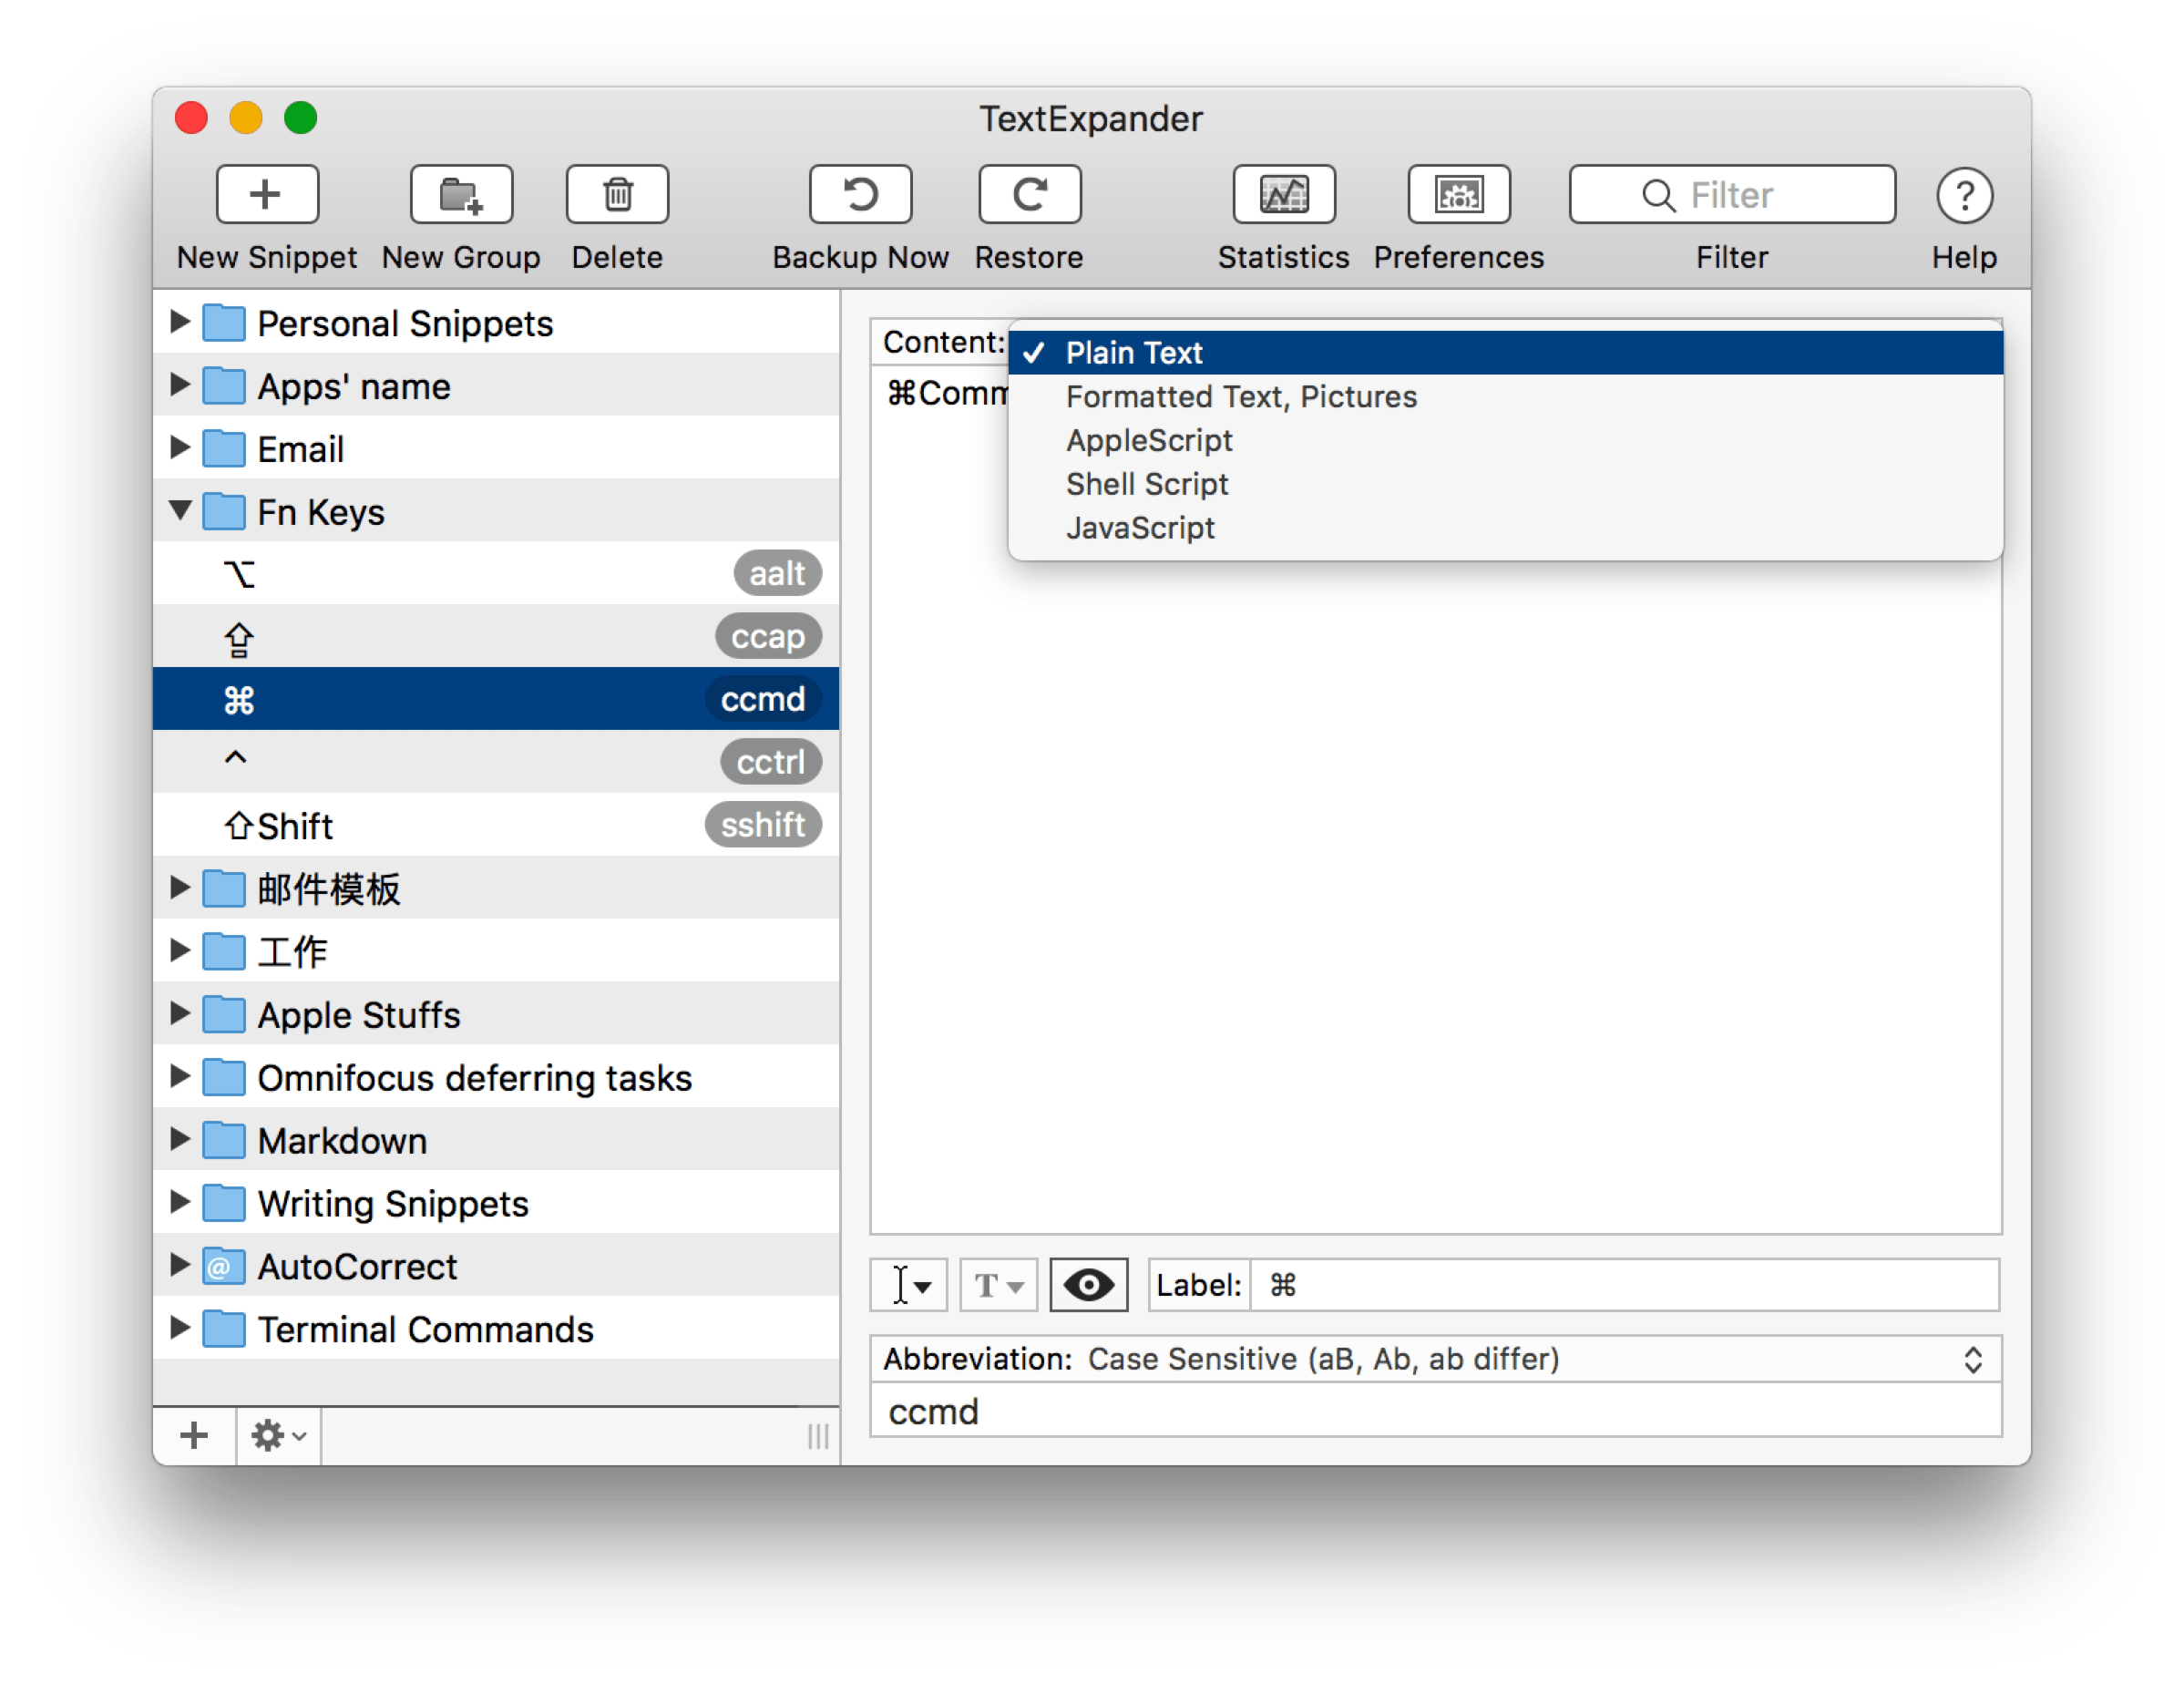This screenshot has height=1684, width=2184.
Task: Open the Statistics chart icon
Action: tap(1283, 194)
